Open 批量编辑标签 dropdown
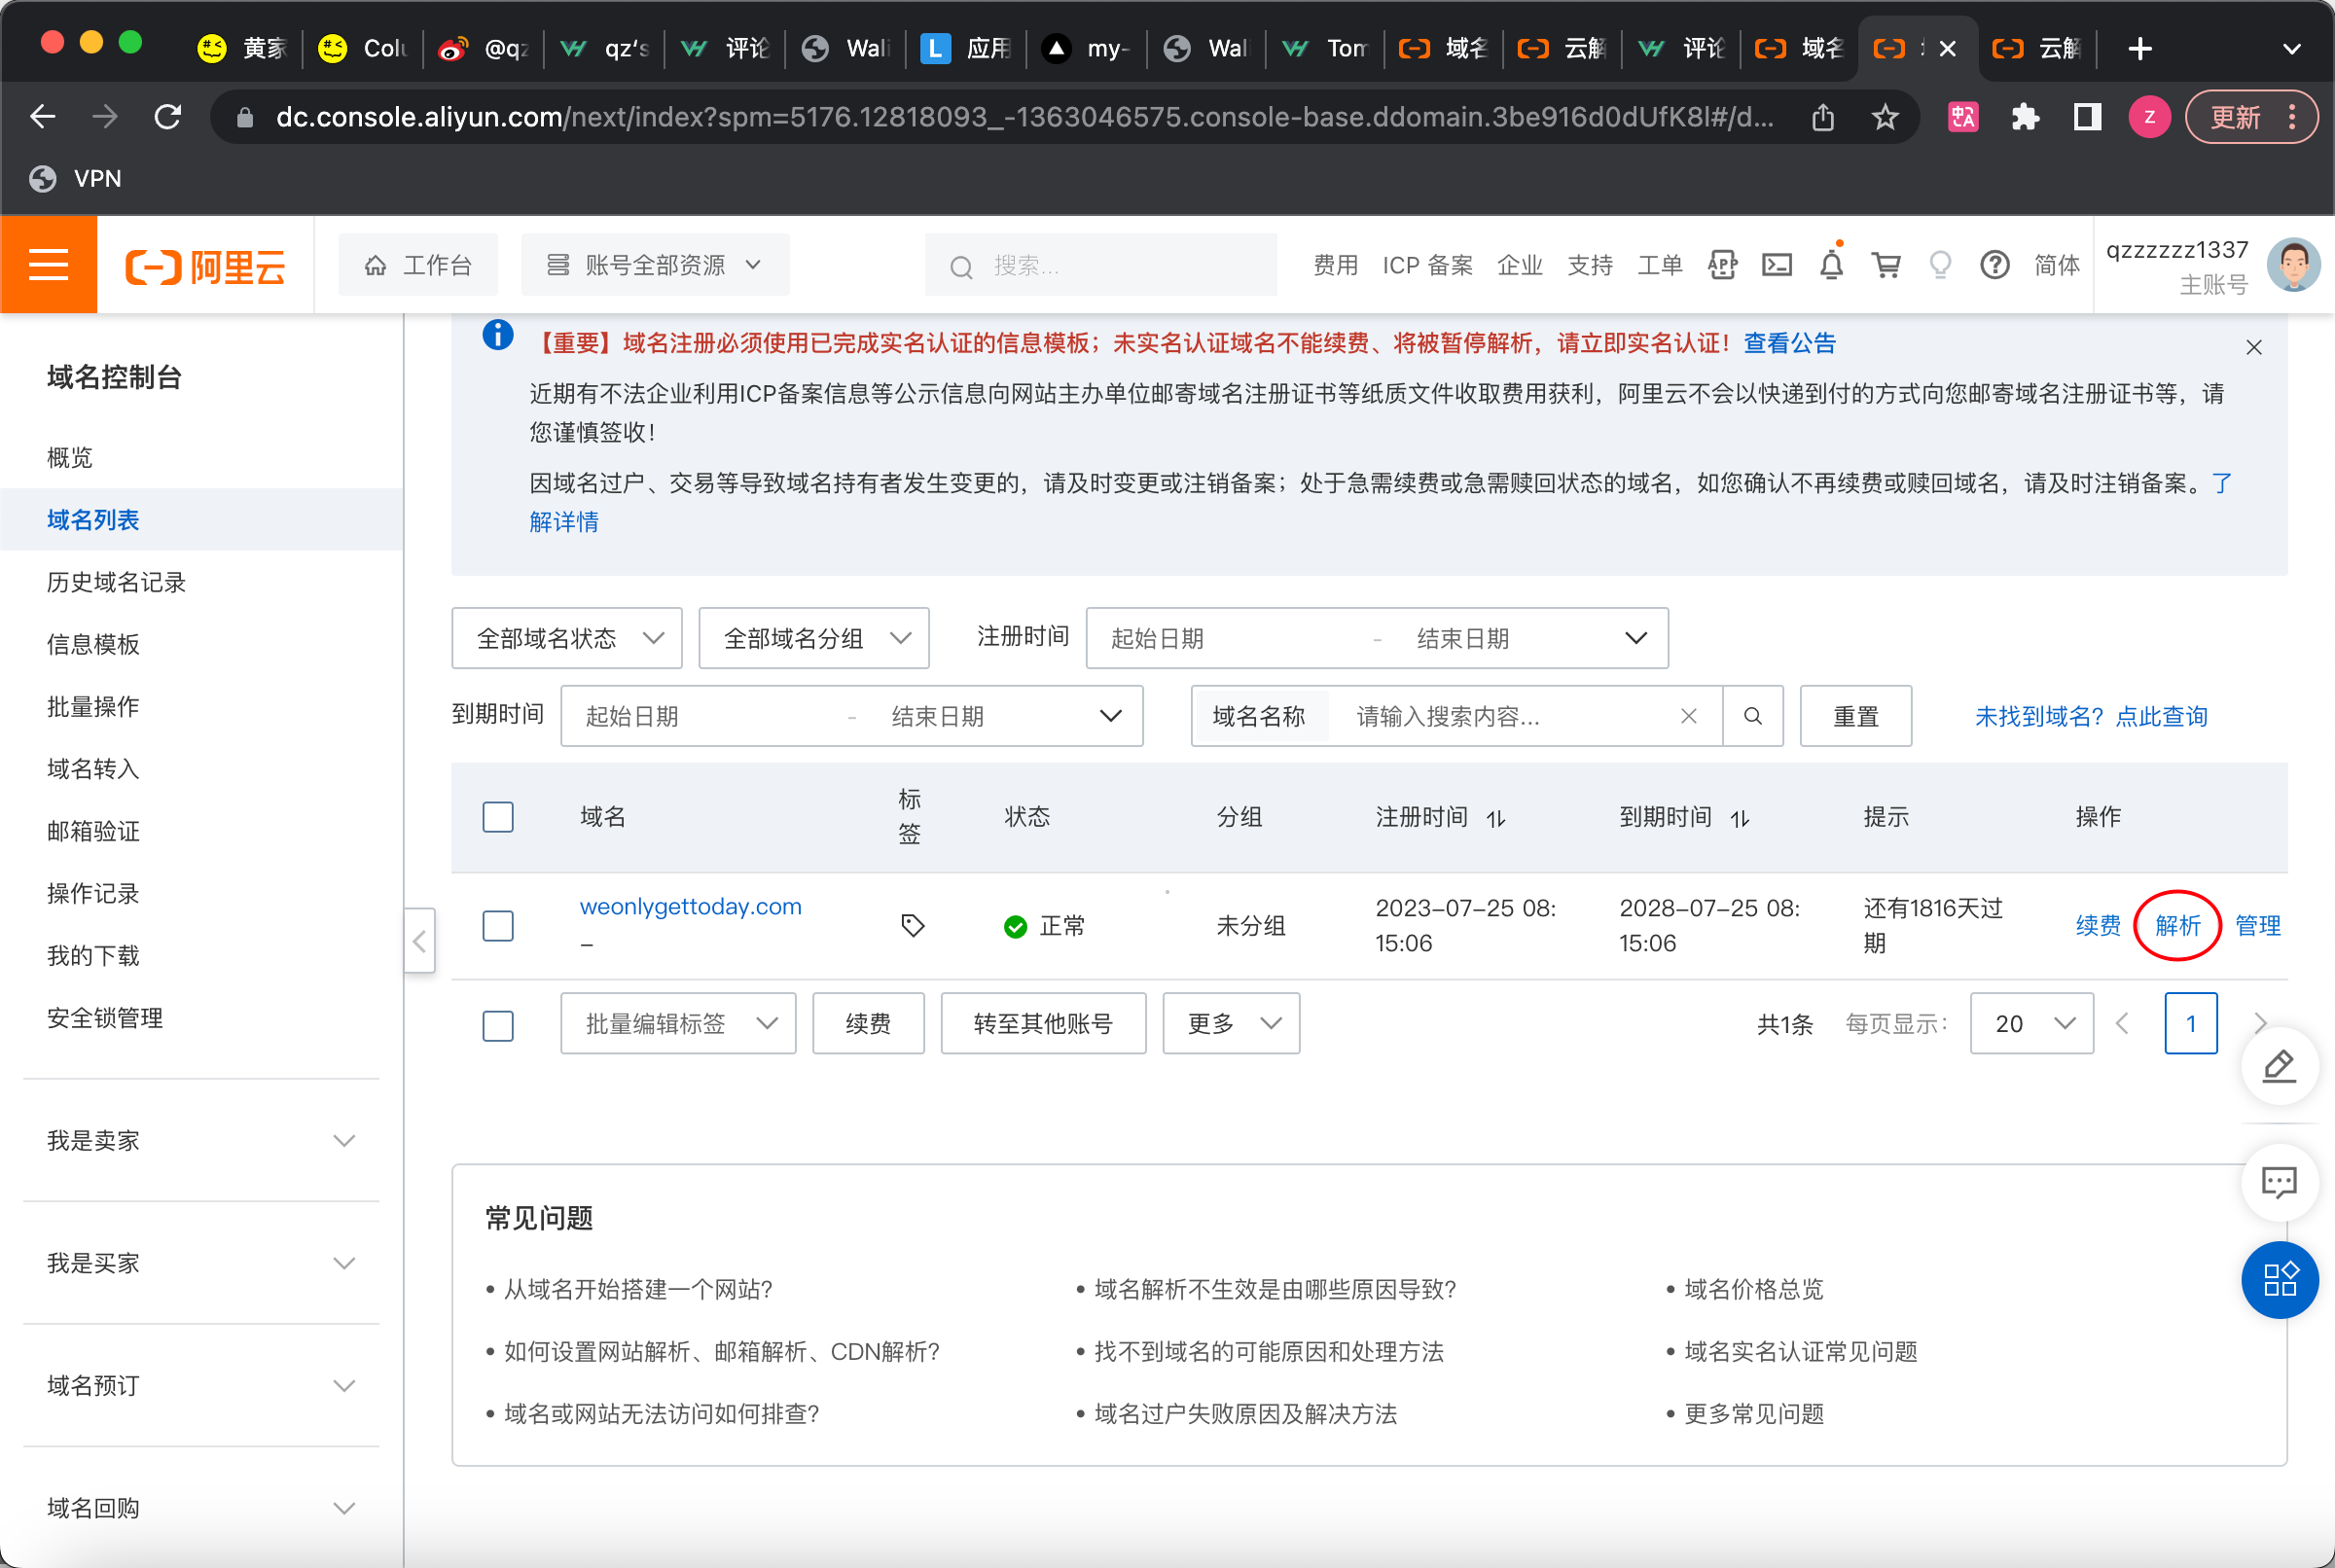 678,1023
